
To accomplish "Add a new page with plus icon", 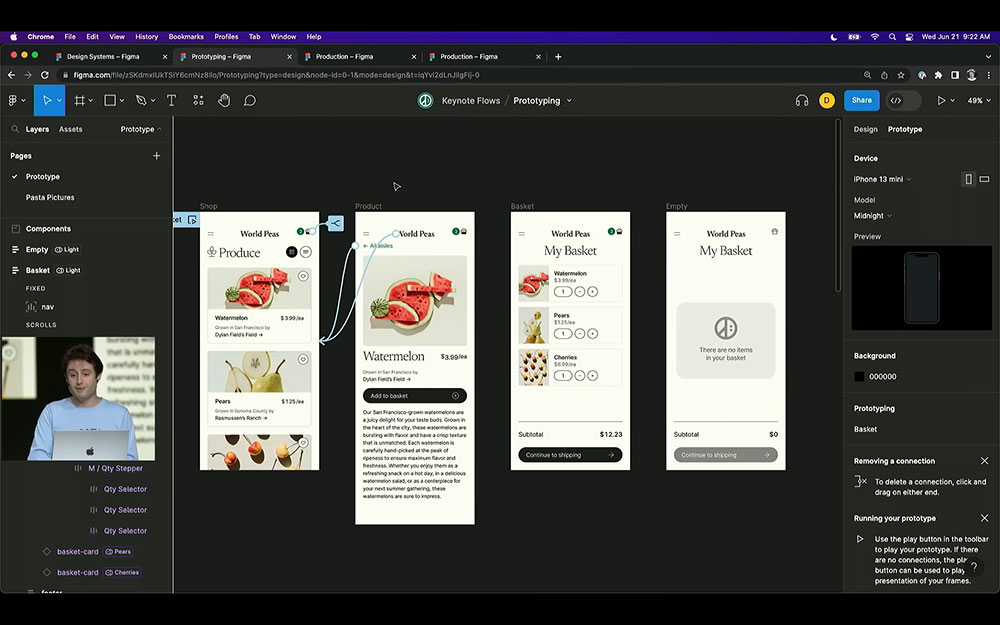I will pyautogui.click(x=156, y=156).
